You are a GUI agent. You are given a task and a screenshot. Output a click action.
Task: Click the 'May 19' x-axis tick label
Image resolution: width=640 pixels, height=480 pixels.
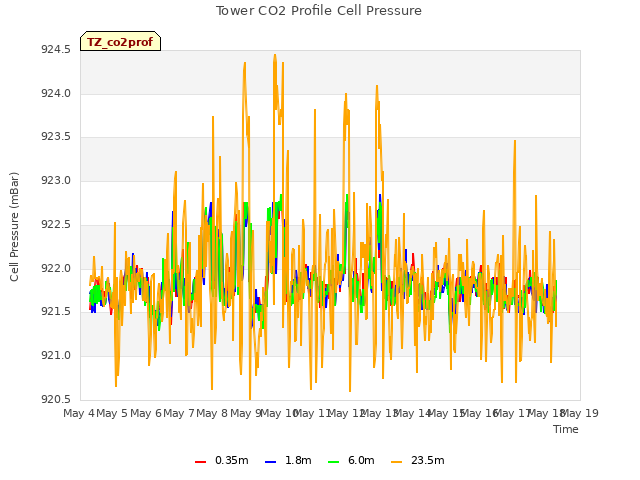coord(580,413)
